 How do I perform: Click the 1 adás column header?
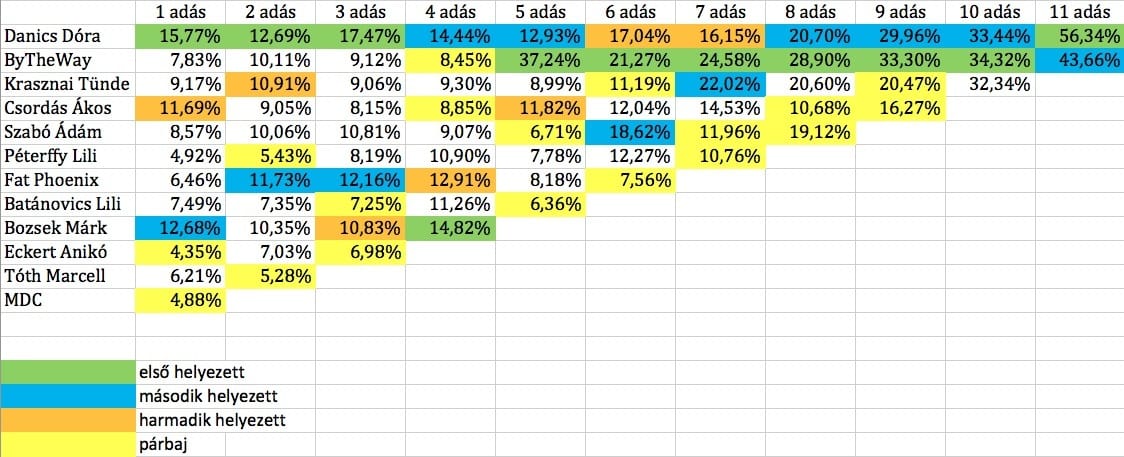180,12
